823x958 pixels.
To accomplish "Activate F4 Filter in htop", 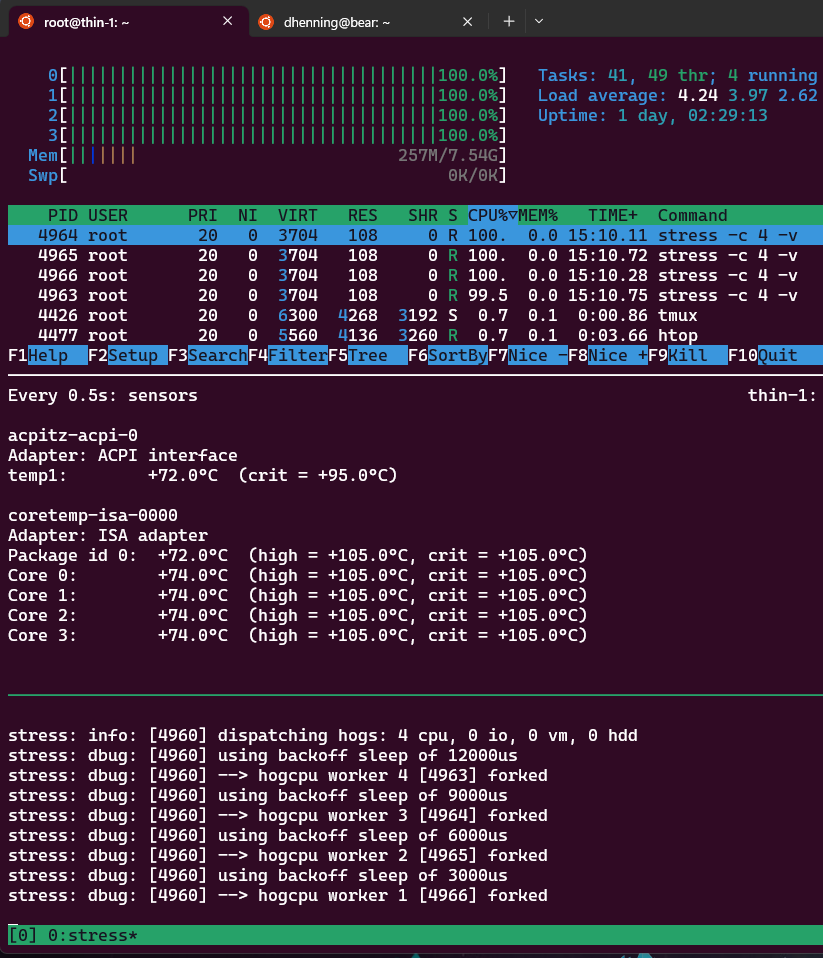I will (x=288, y=356).
